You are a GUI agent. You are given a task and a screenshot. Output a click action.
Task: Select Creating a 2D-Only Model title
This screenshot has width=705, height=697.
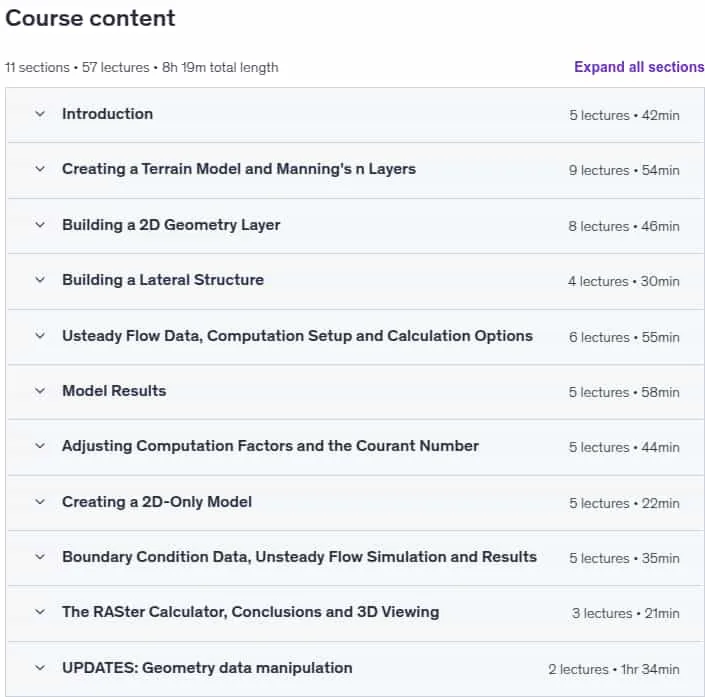[x=157, y=502]
